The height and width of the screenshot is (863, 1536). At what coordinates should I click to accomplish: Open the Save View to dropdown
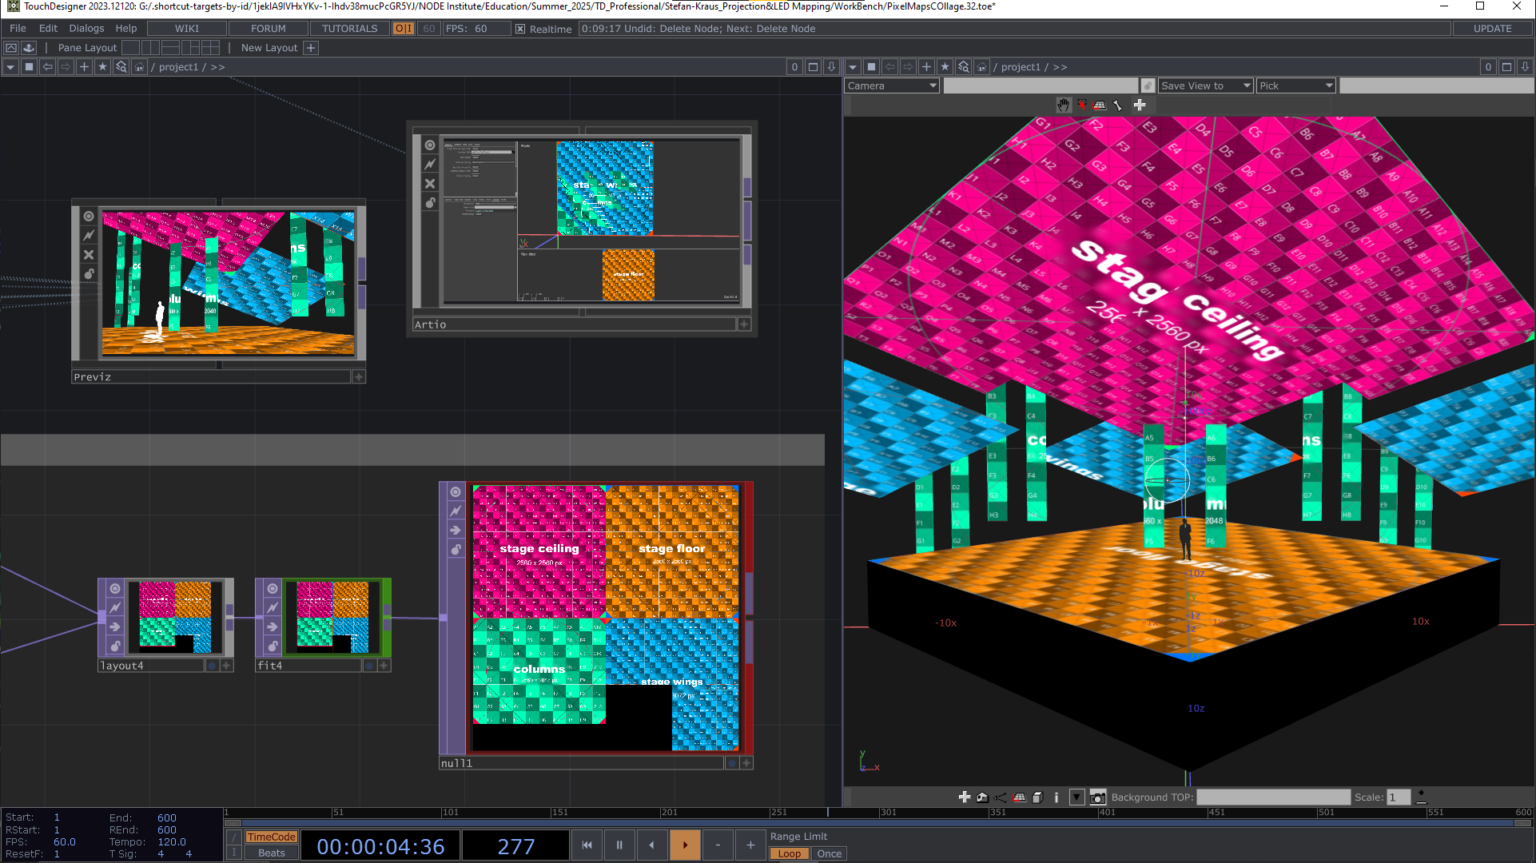tap(1205, 85)
